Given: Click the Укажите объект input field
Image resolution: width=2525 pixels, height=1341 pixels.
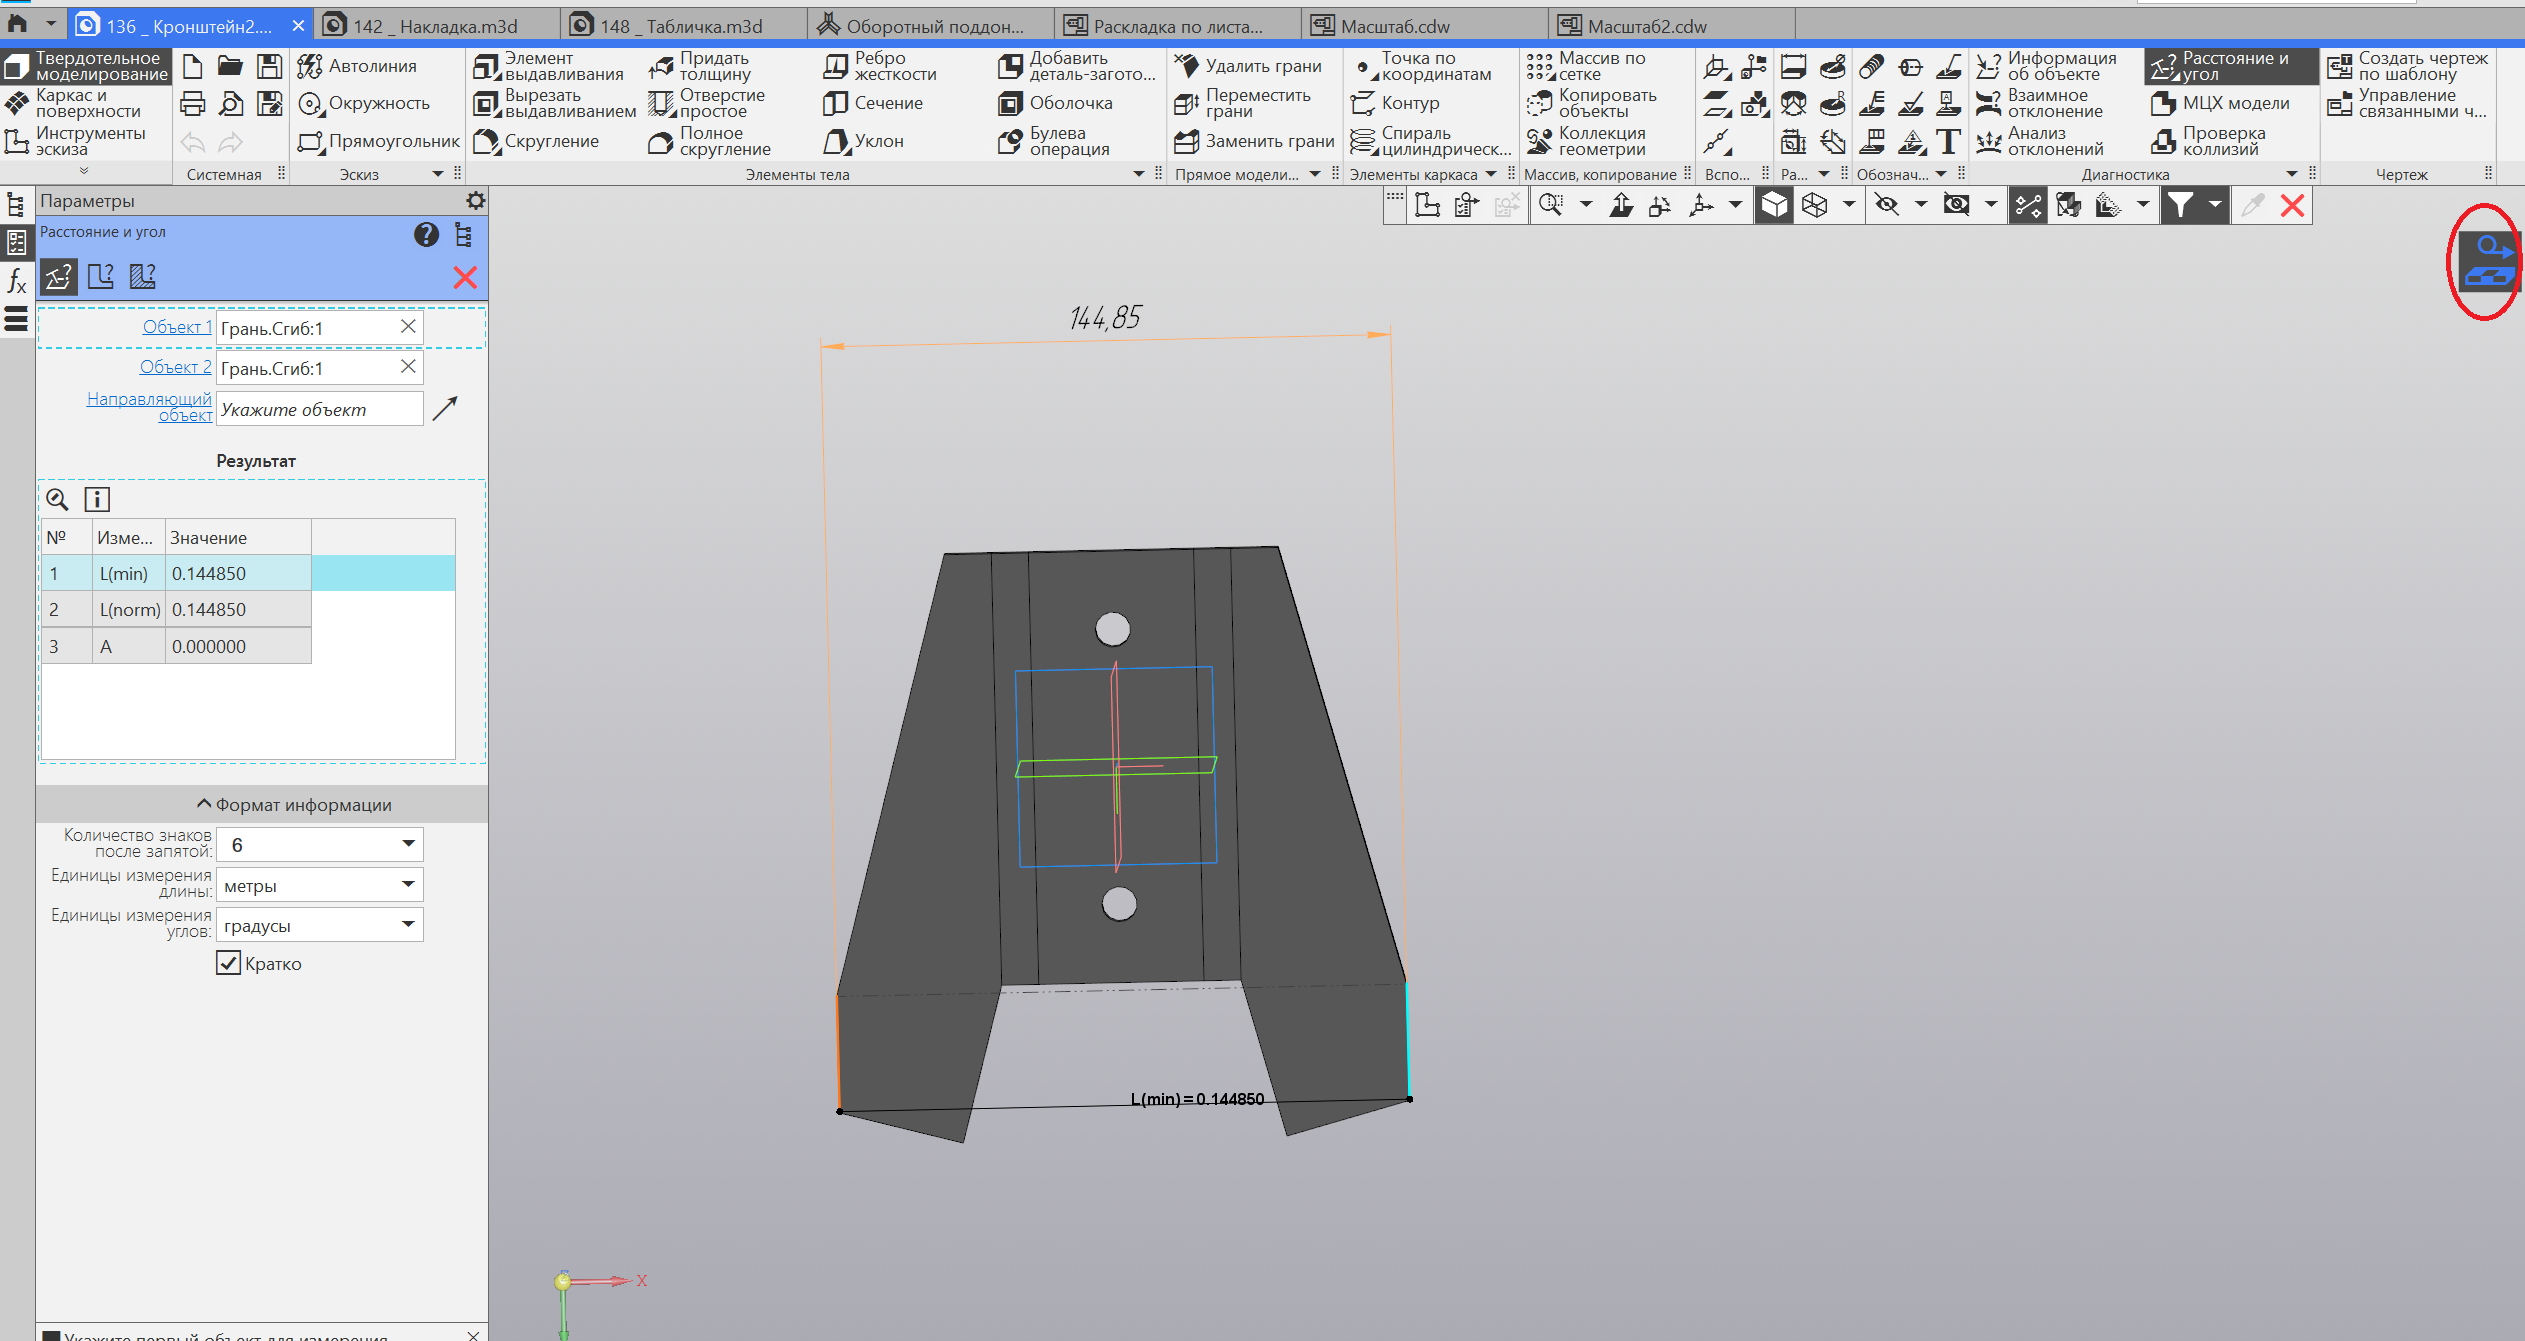Looking at the screenshot, I should click(x=319, y=409).
